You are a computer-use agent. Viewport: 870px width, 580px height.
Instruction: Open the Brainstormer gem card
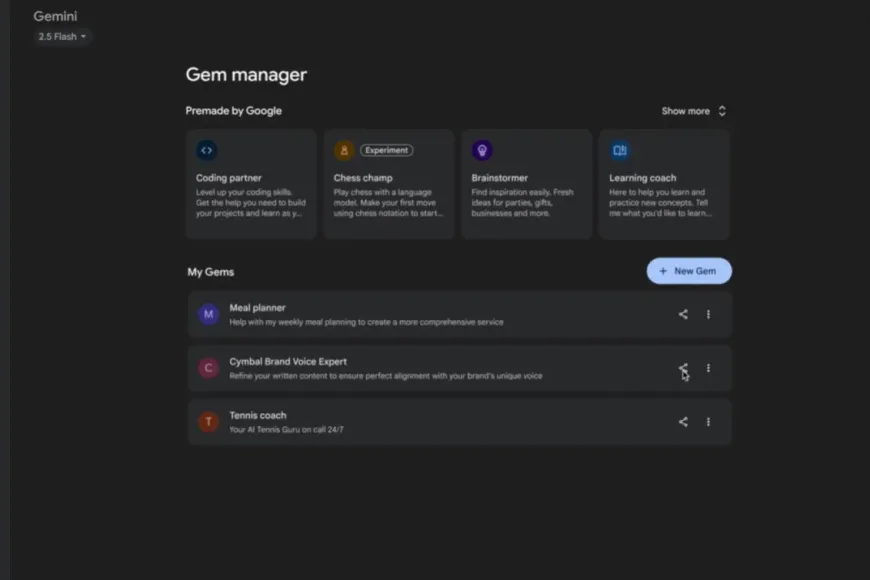point(527,184)
